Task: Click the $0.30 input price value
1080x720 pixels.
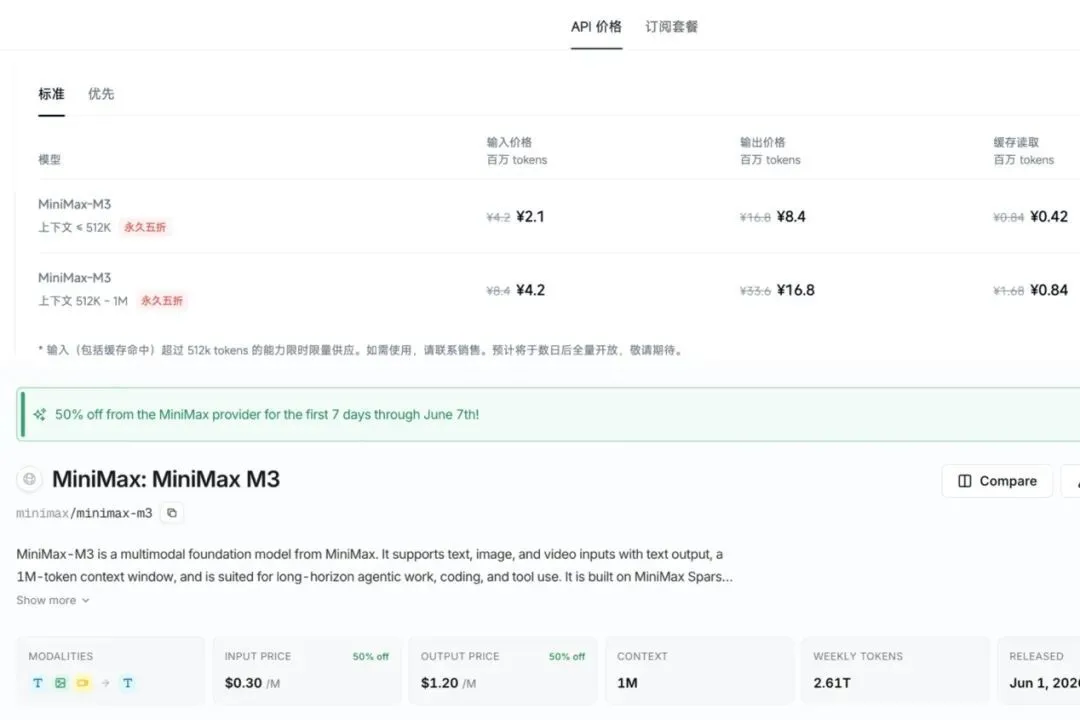Action: (243, 683)
